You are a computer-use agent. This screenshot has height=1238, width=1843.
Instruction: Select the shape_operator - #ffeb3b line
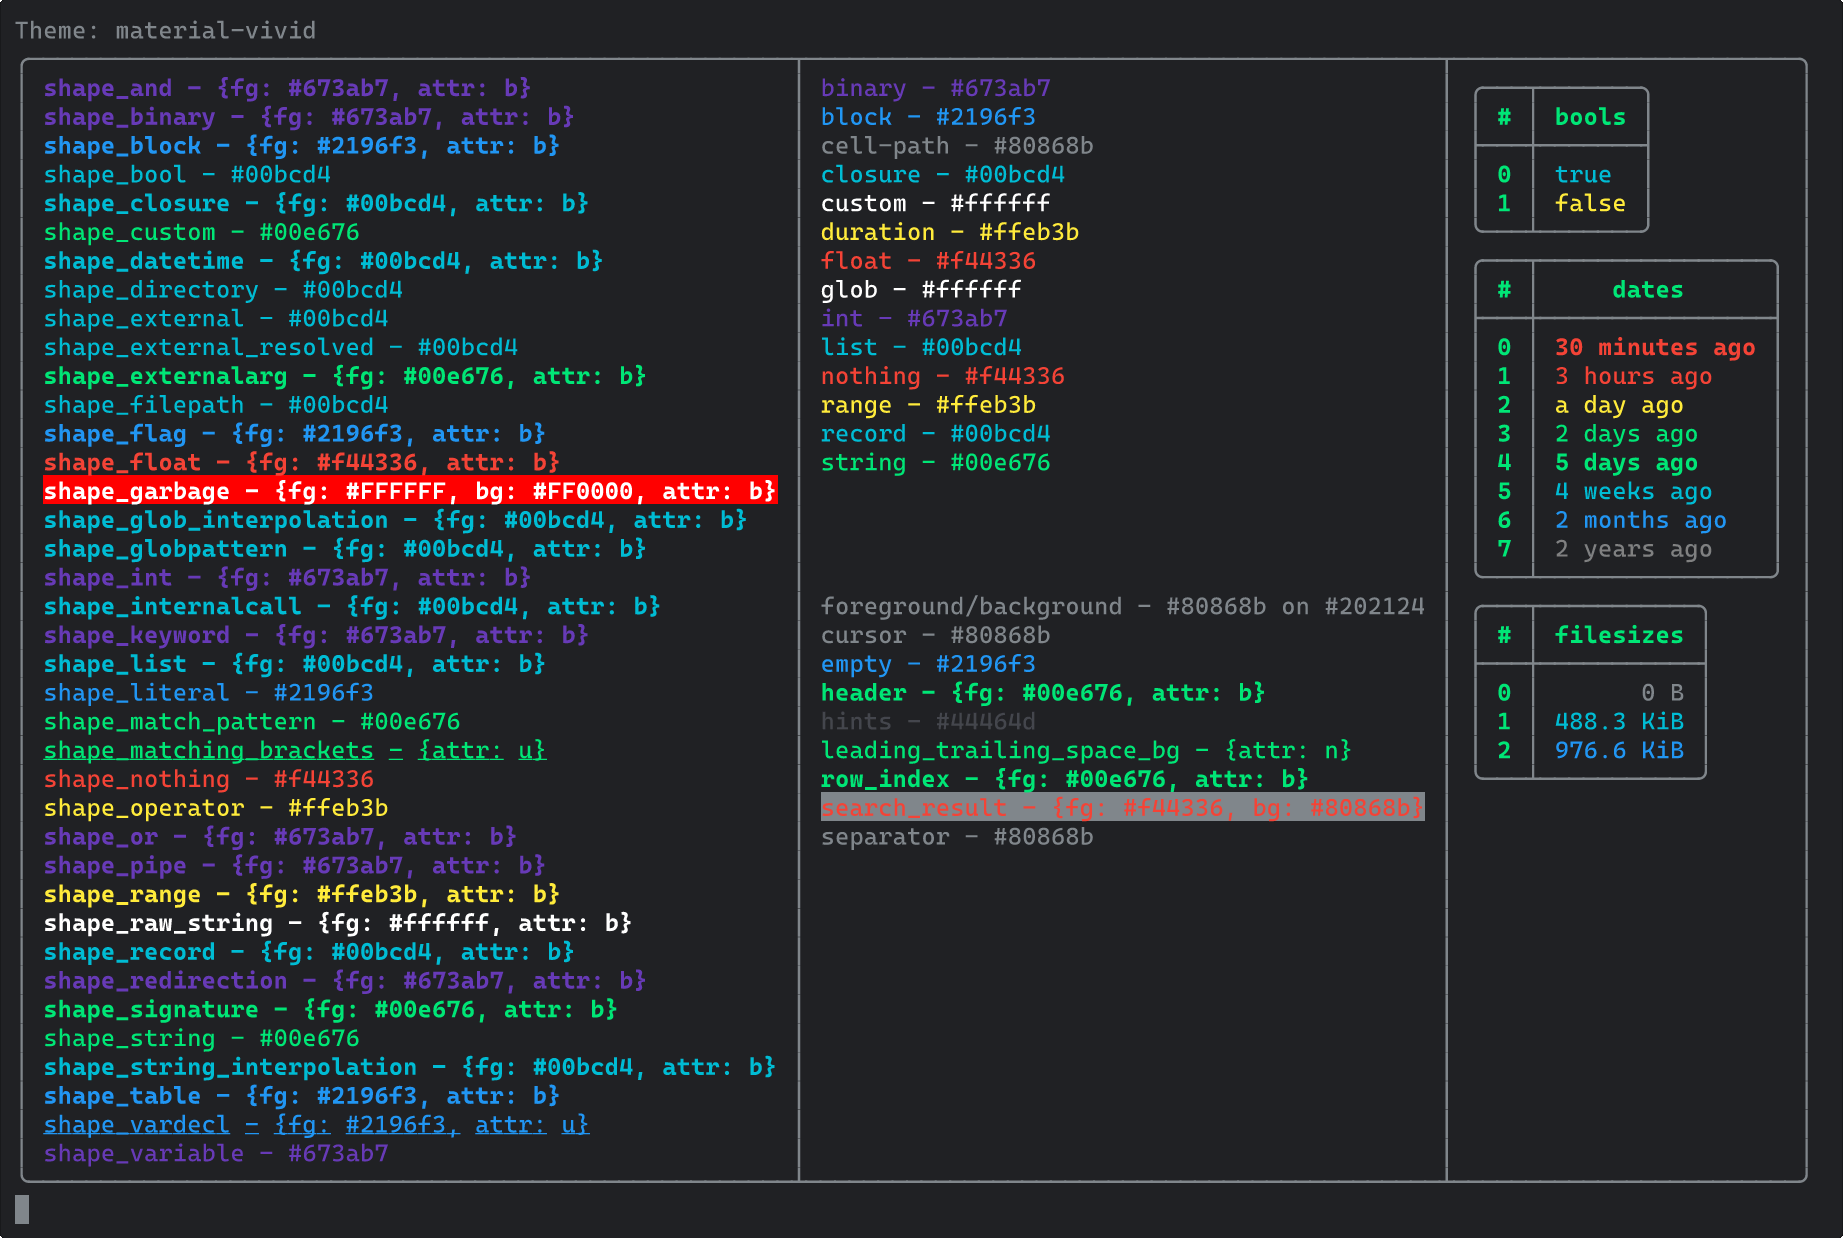point(216,808)
